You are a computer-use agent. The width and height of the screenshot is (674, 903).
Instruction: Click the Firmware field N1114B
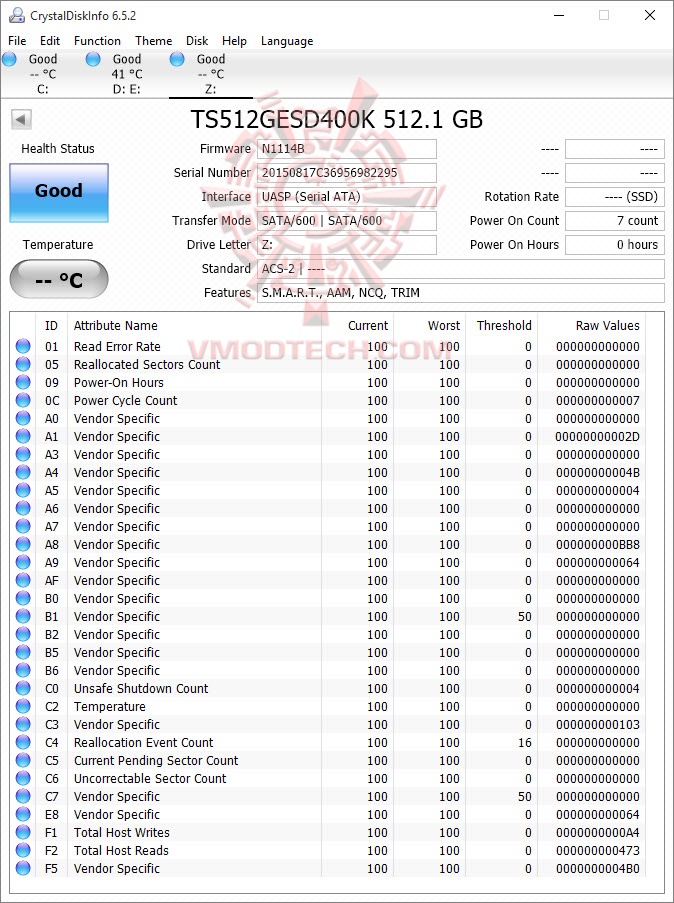(346, 149)
